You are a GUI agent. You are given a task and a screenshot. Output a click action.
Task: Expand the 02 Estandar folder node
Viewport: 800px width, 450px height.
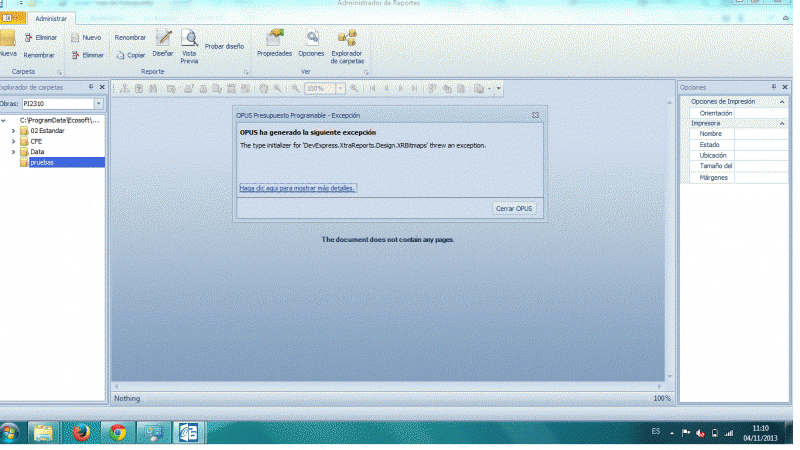pos(13,131)
